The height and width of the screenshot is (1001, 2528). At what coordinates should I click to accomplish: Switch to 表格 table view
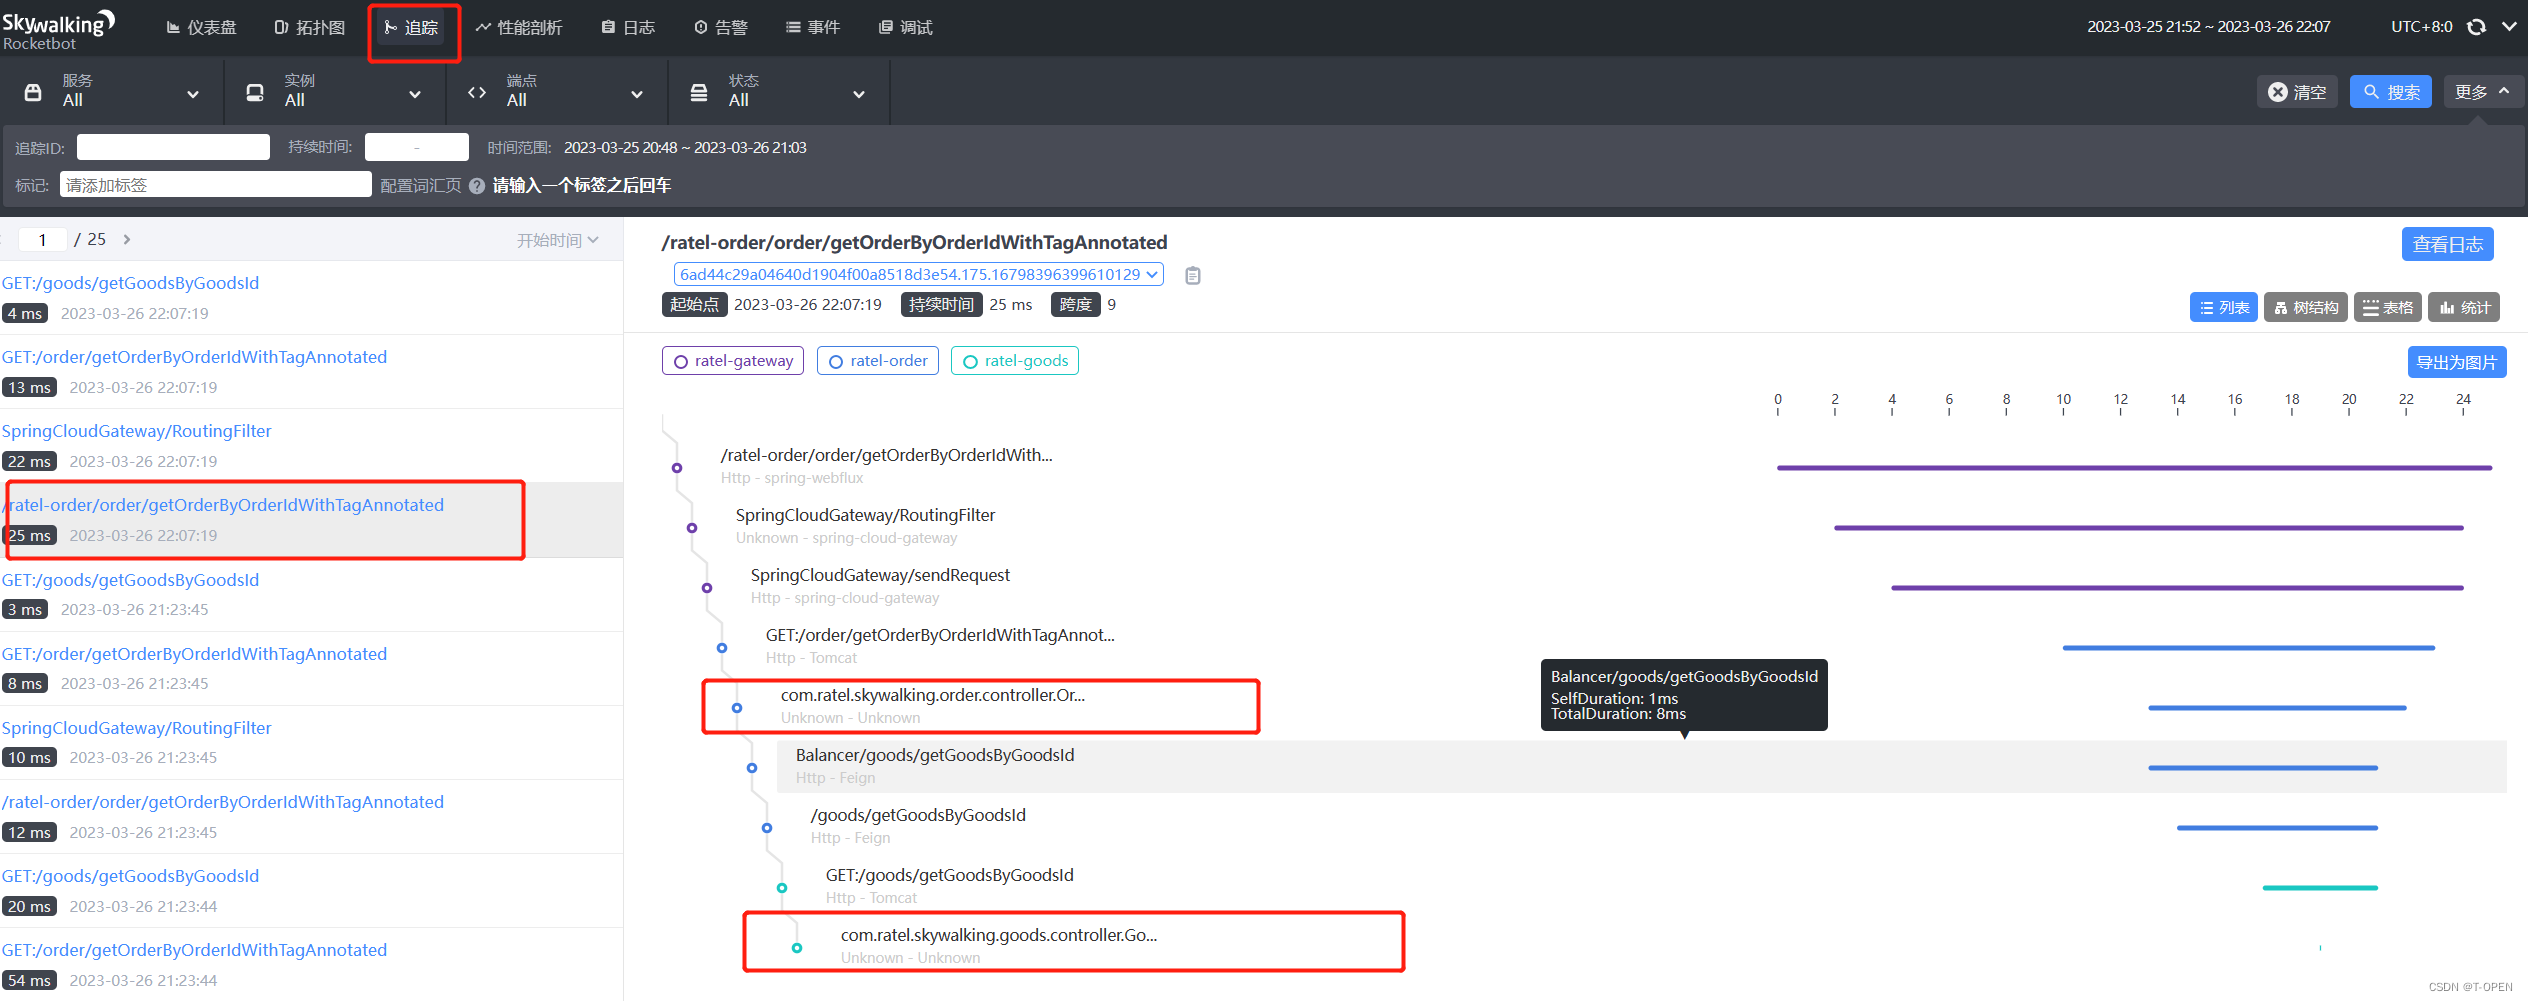click(2388, 307)
